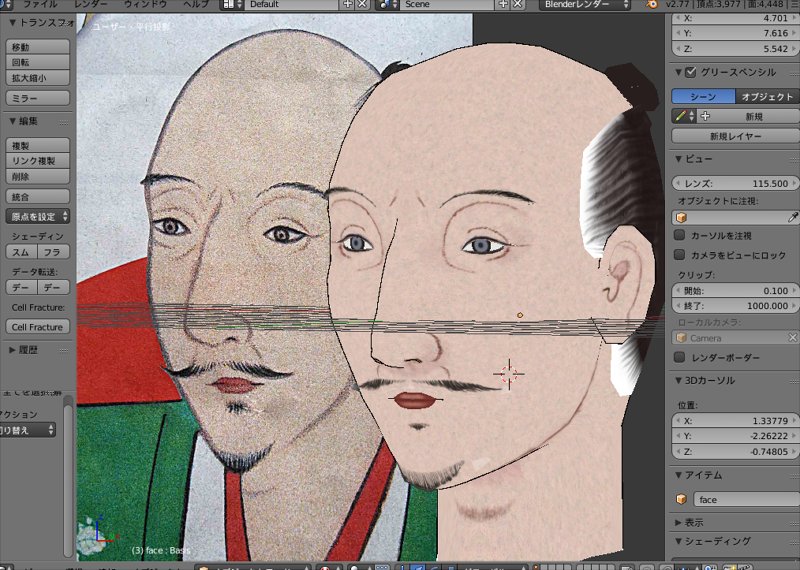This screenshot has height=570, width=800.
Task: Pick an object with the eyedropper icon
Action: click(x=792, y=218)
